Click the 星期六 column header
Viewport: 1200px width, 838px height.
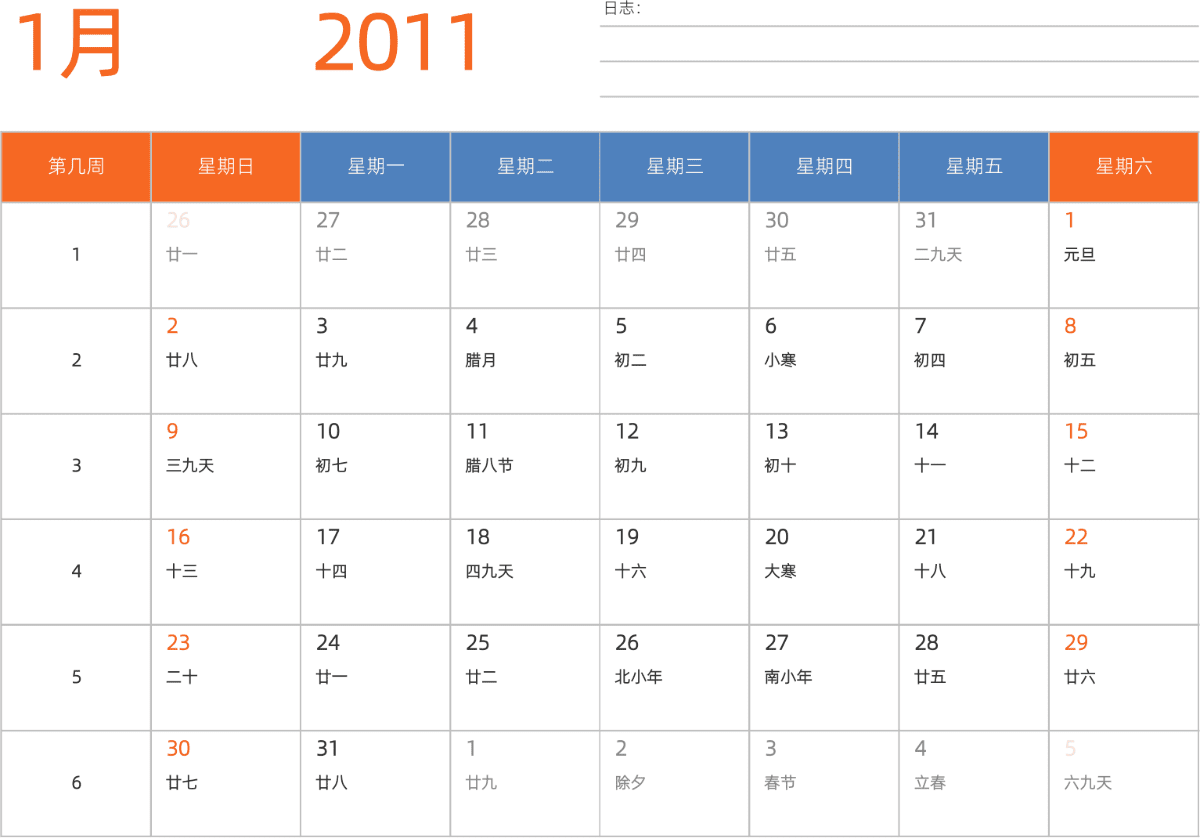1124,167
